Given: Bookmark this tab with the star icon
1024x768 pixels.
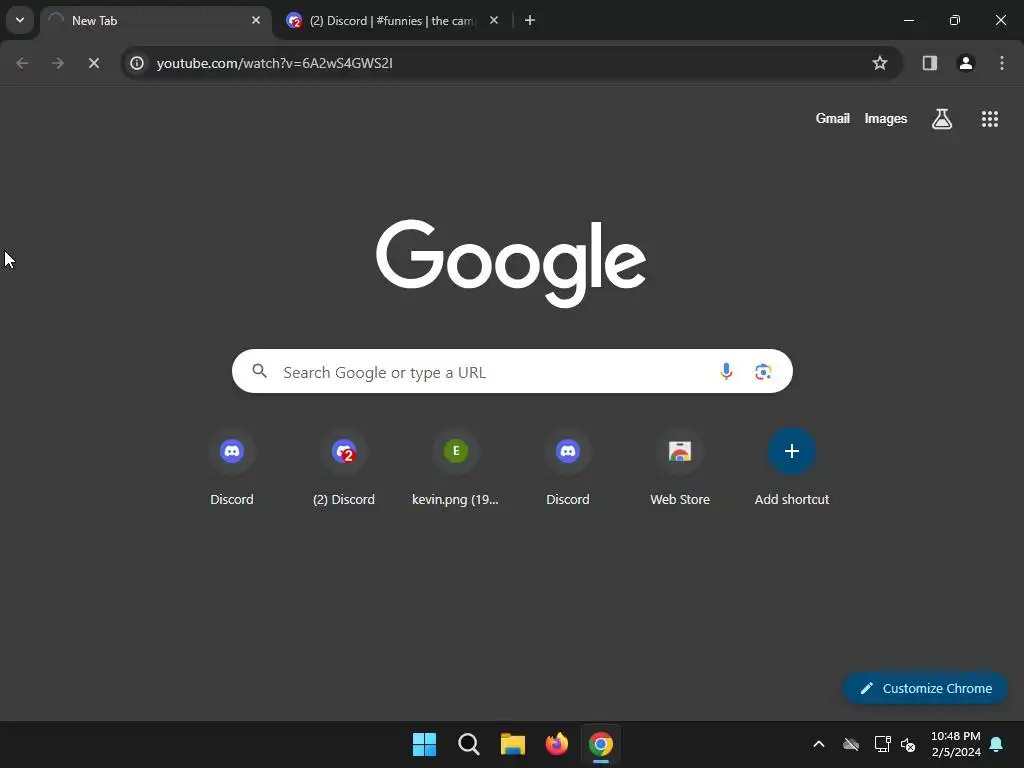Looking at the screenshot, I should pos(880,63).
